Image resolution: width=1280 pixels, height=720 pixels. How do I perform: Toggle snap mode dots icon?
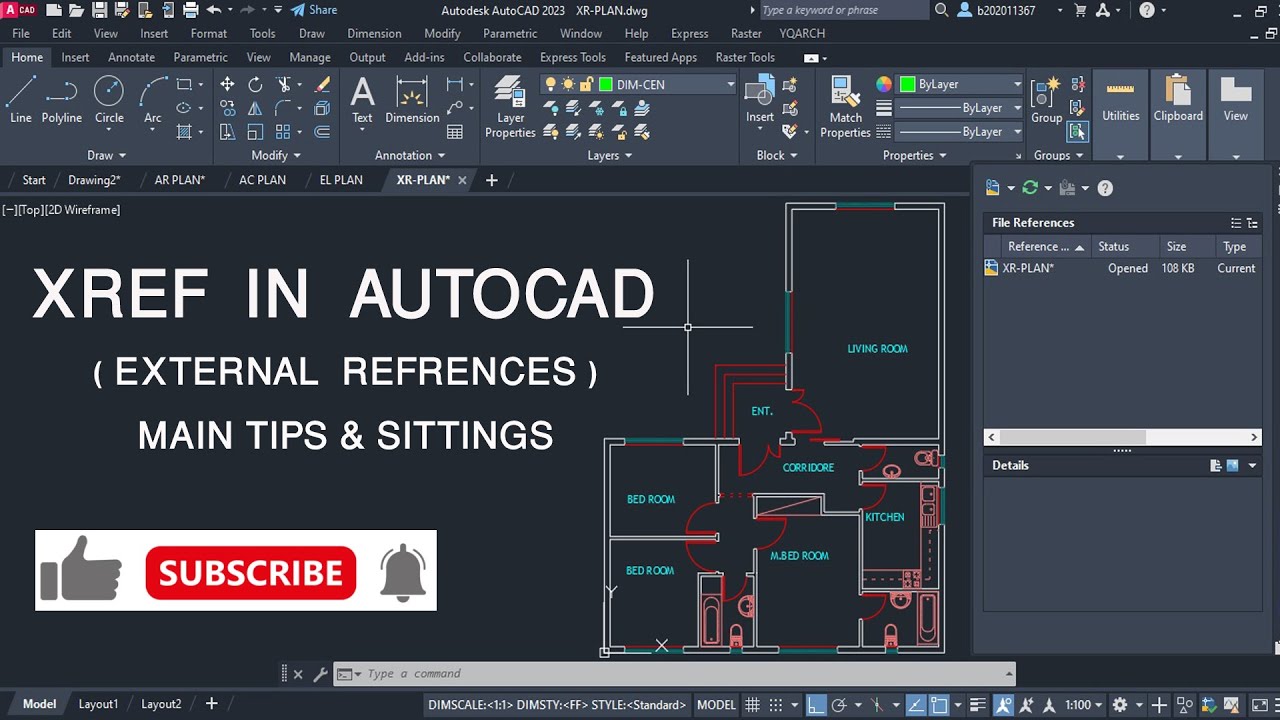pyautogui.click(x=776, y=705)
